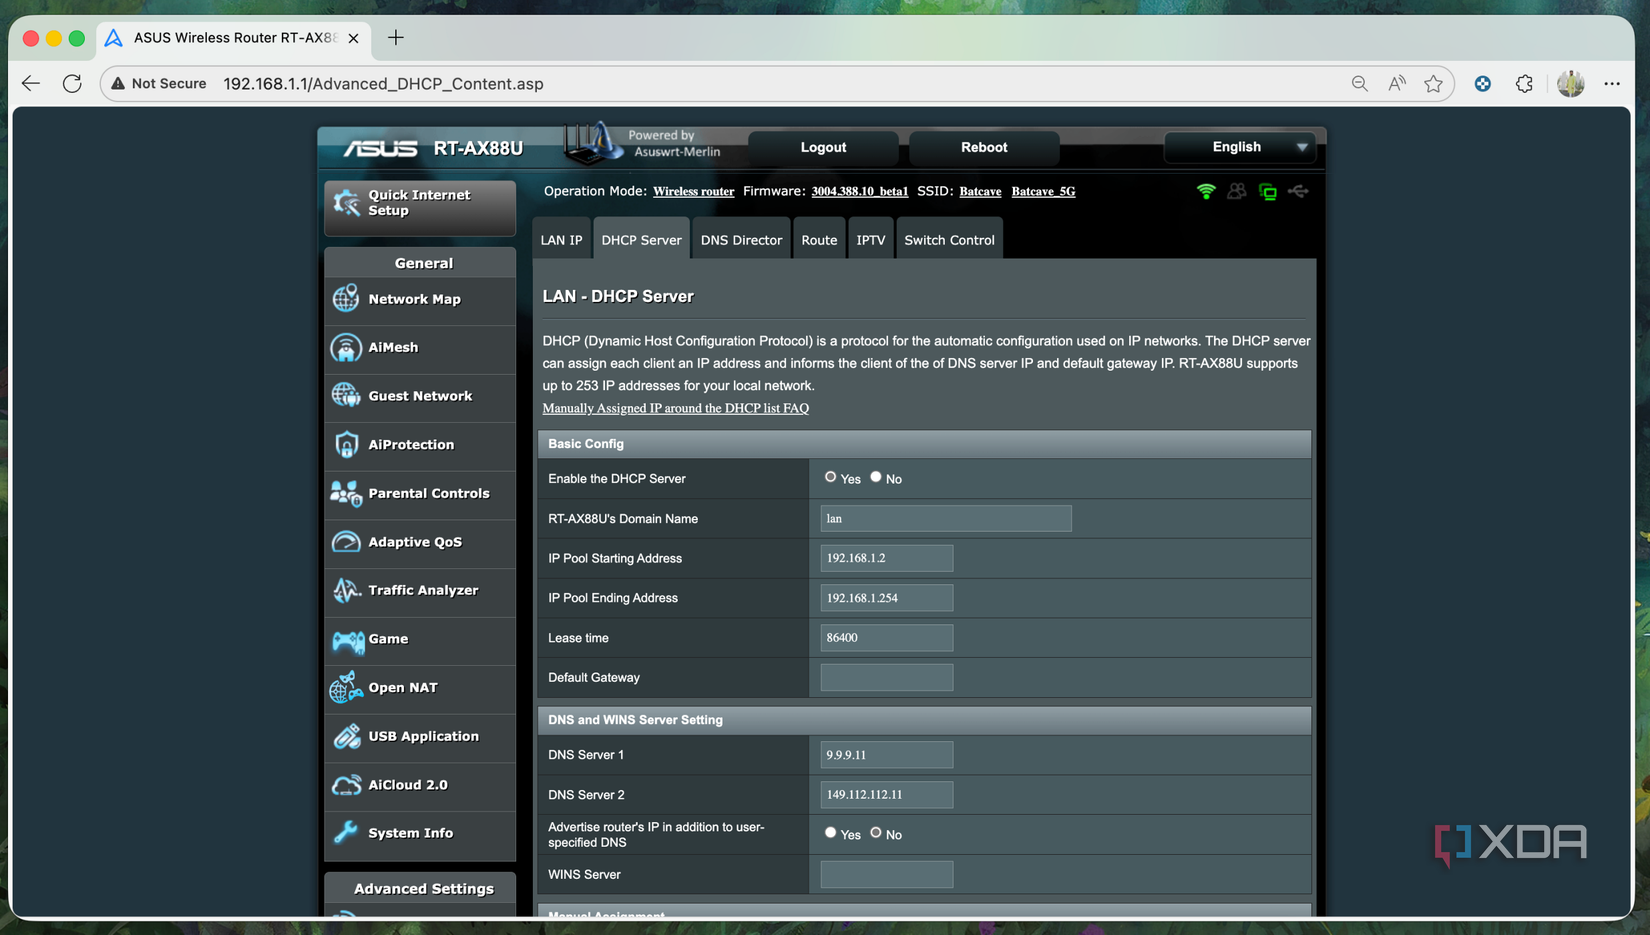The image size is (1650, 935).
Task: Disable advertising router's IP with No
Action: point(876,832)
